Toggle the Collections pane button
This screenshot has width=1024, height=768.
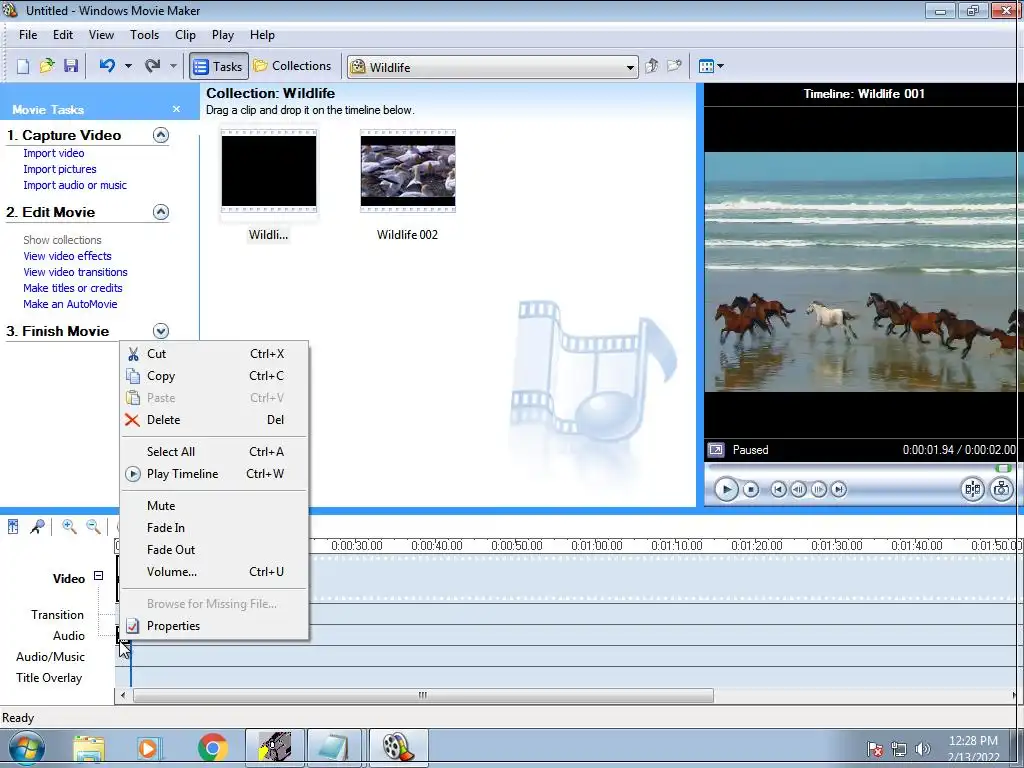pyautogui.click(x=292, y=66)
